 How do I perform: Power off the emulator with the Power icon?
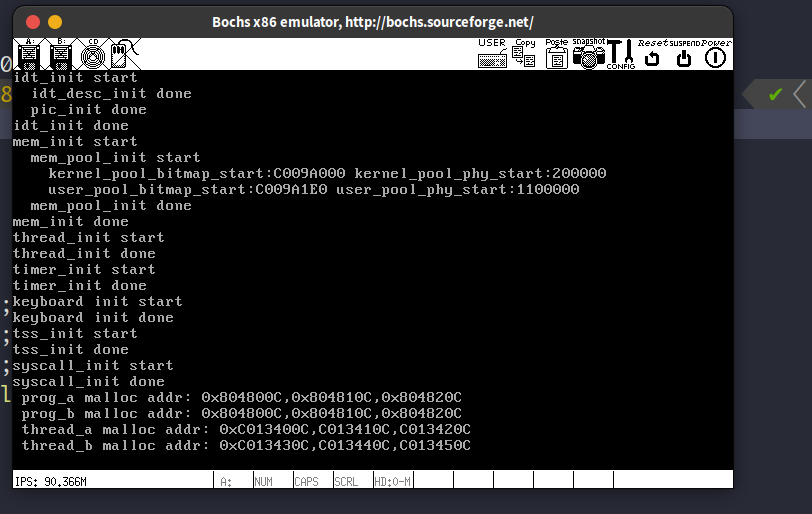point(716,53)
